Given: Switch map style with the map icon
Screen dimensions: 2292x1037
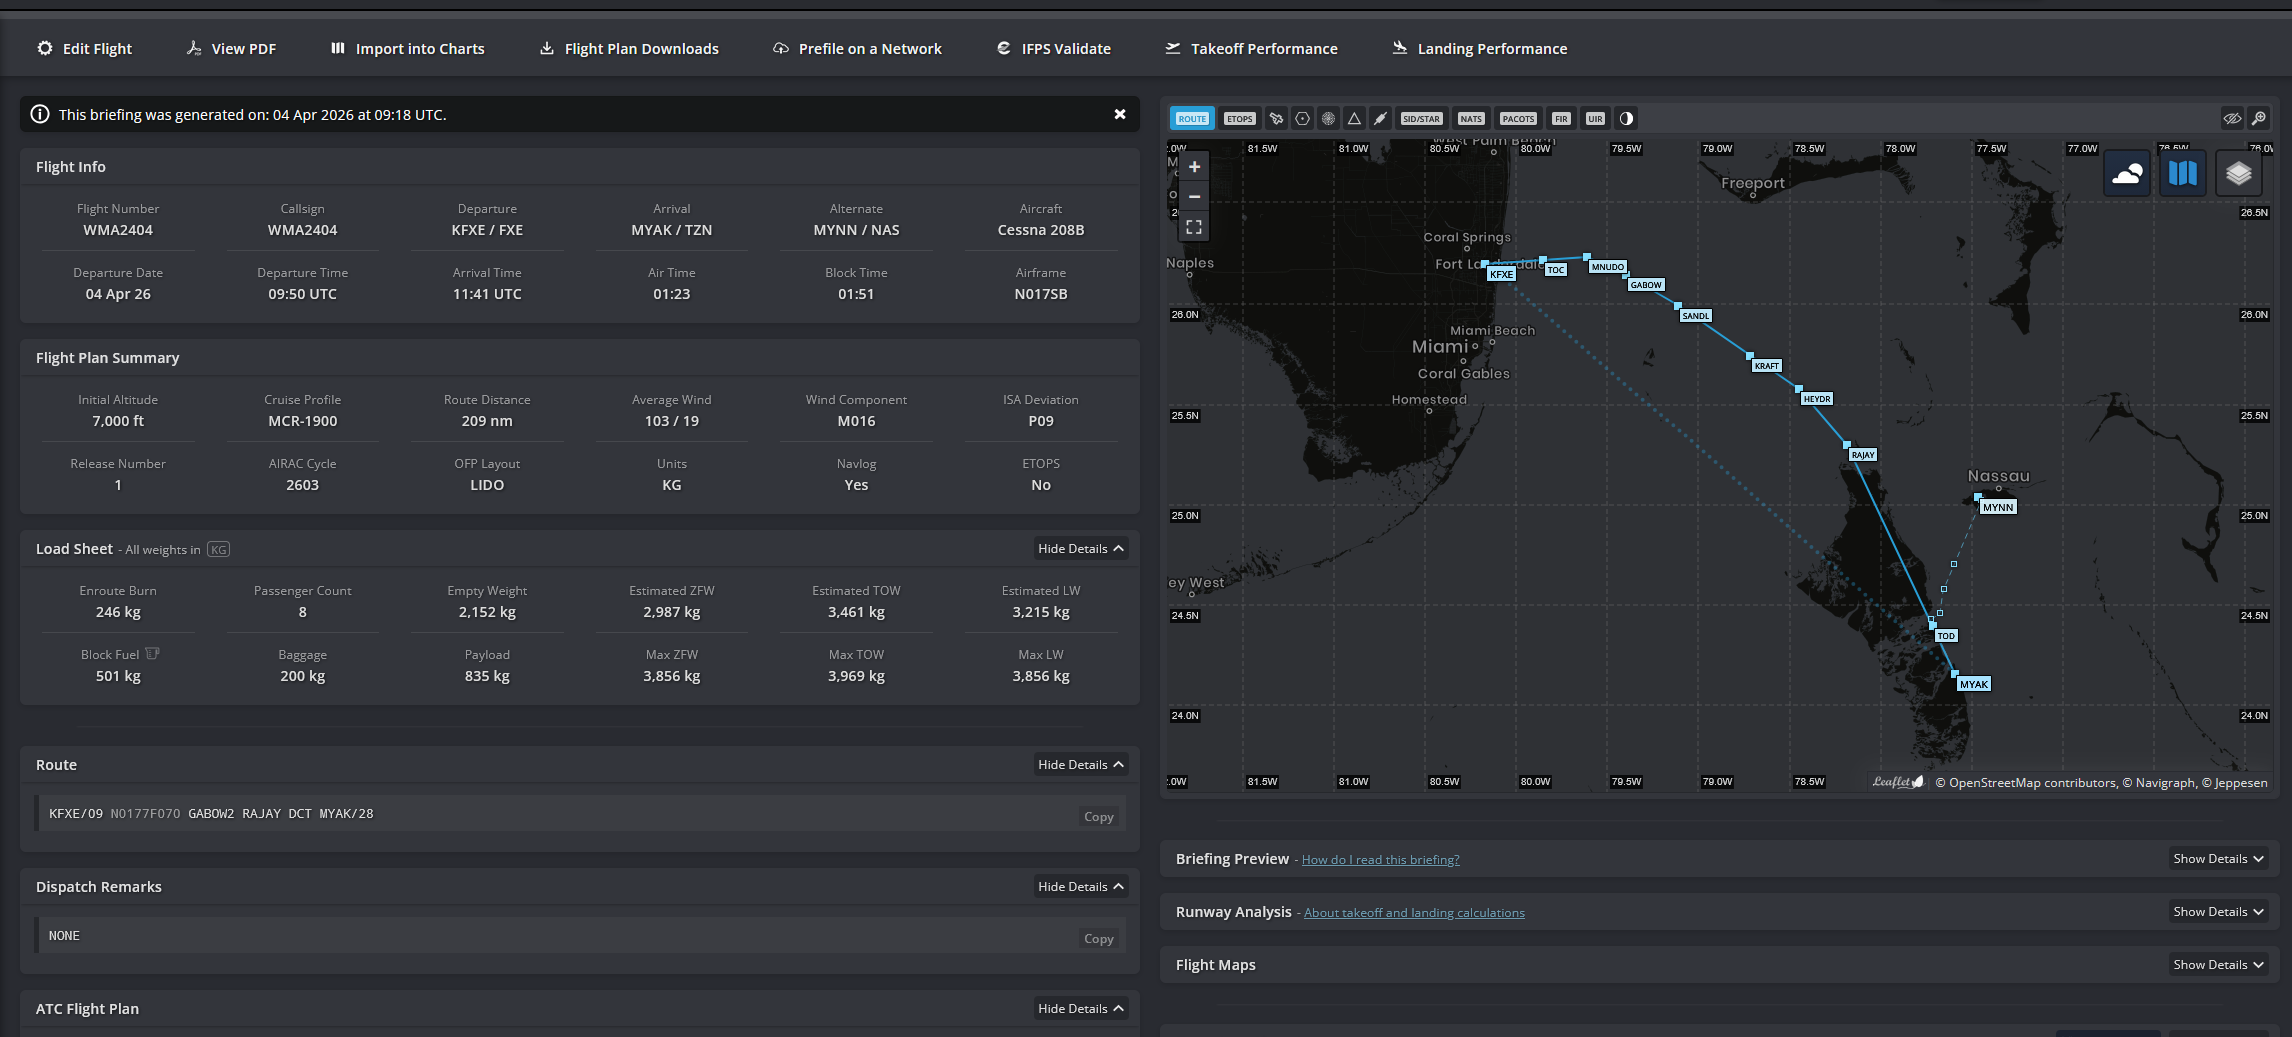Looking at the screenshot, I should click(2182, 172).
